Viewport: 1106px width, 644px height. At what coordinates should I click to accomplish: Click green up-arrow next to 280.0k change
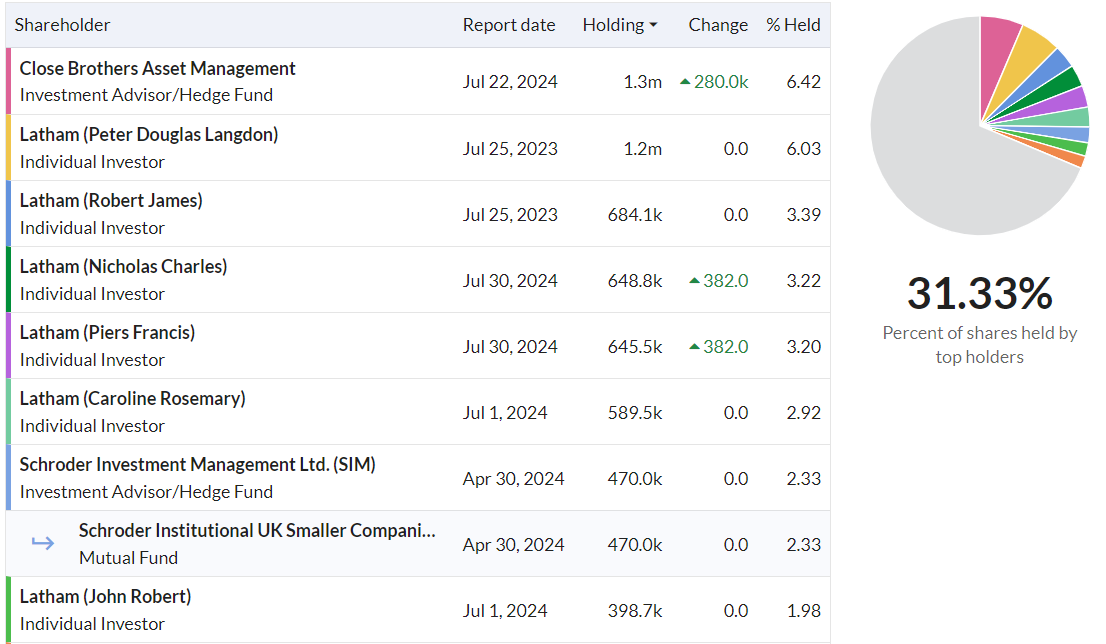coord(684,82)
